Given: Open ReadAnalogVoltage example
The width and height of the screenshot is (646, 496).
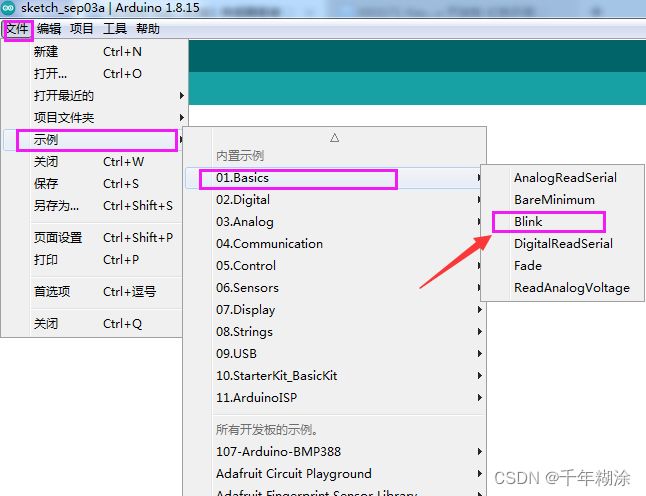Looking at the screenshot, I should pyautogui.click(x=562, y=288).
